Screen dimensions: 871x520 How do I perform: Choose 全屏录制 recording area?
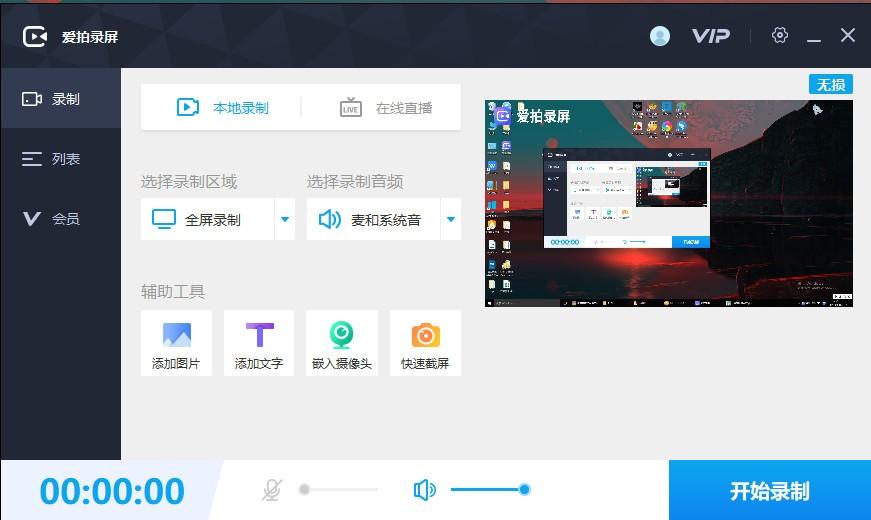207,219
